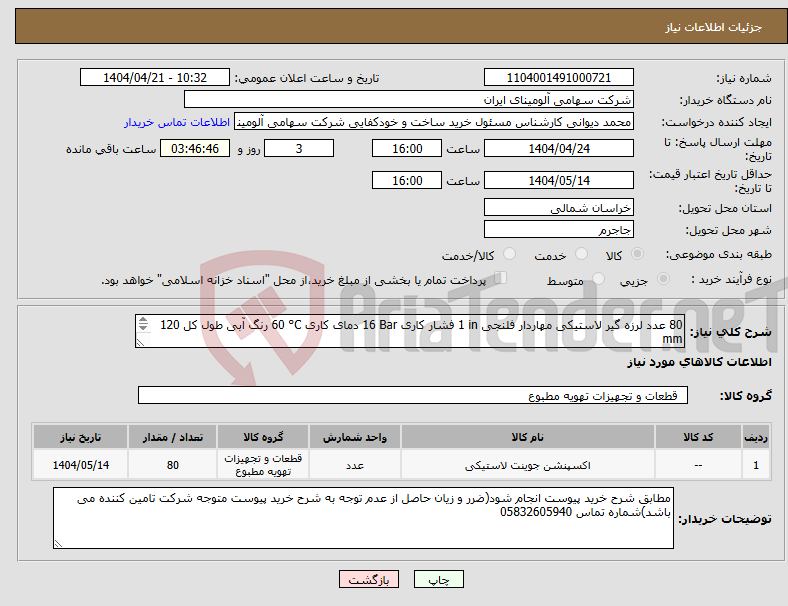The image size is (788, 606).
Task: Select the خدمت radio button
Action: [x=581, y=254]
